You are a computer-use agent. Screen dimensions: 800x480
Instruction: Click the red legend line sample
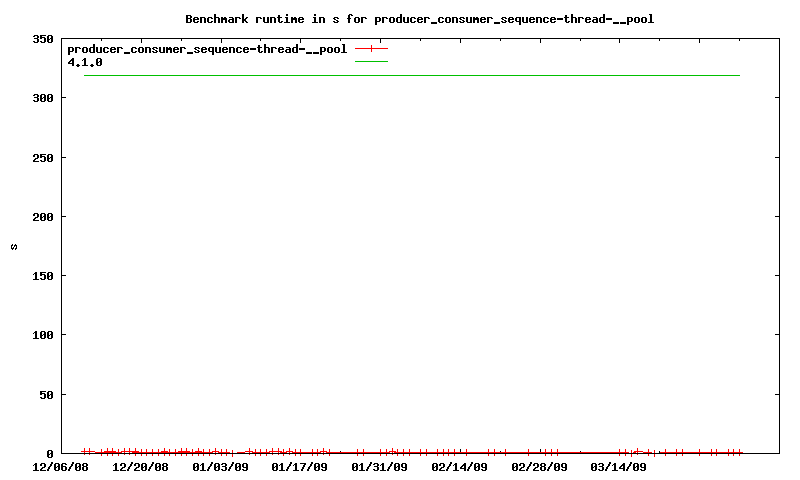[371, 48]
